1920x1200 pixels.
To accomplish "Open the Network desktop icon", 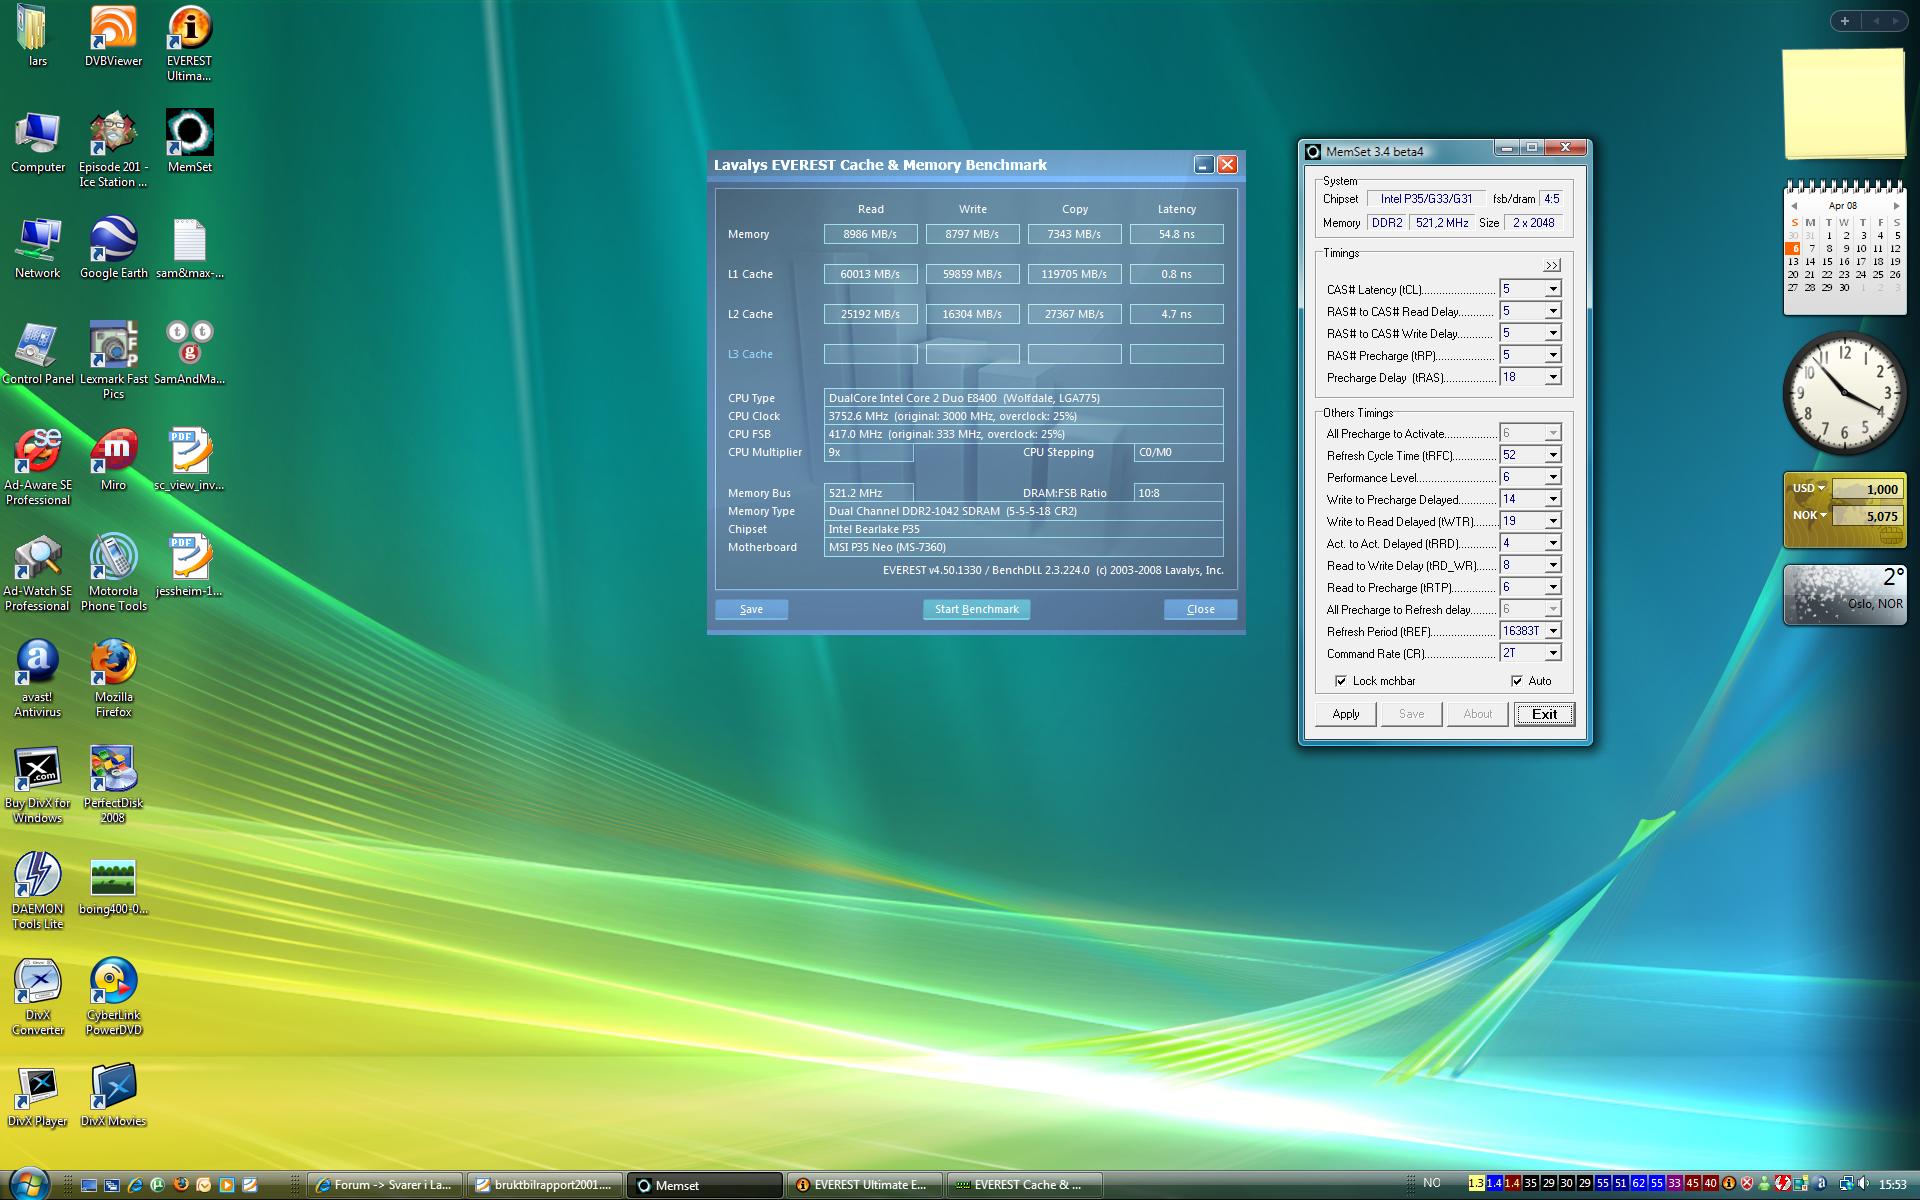I will pyautogui.click(x=38, y=247).
